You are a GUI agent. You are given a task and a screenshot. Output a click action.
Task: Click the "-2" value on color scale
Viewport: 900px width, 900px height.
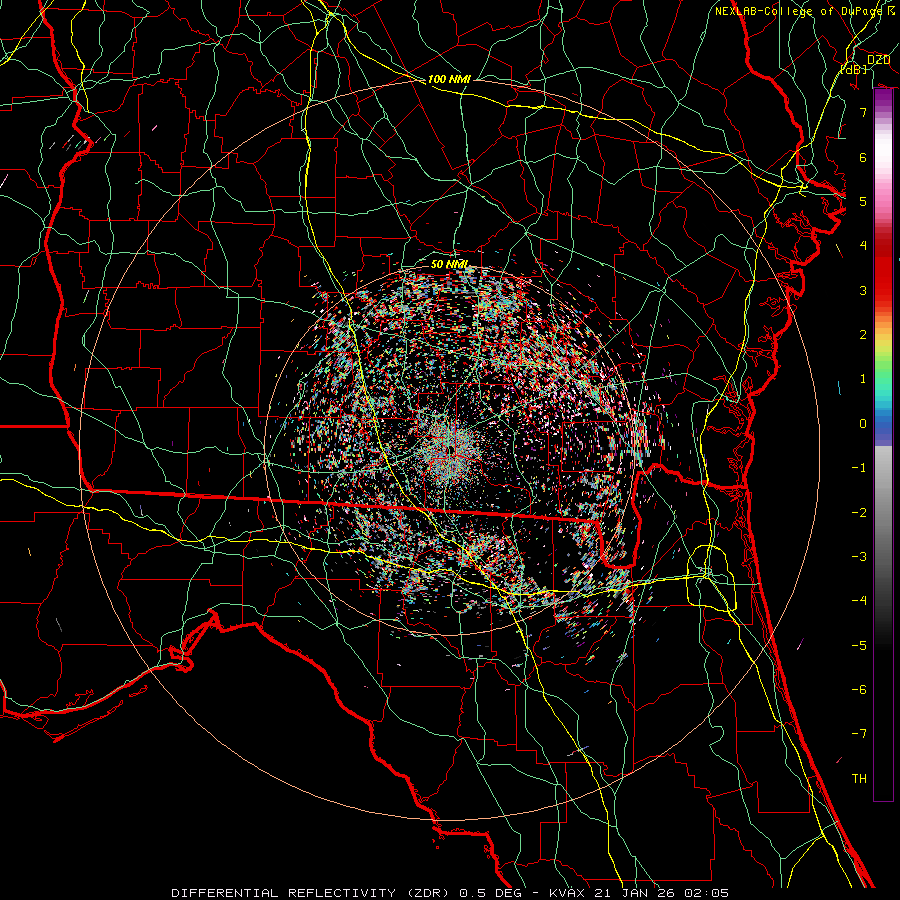pos(859,513)
